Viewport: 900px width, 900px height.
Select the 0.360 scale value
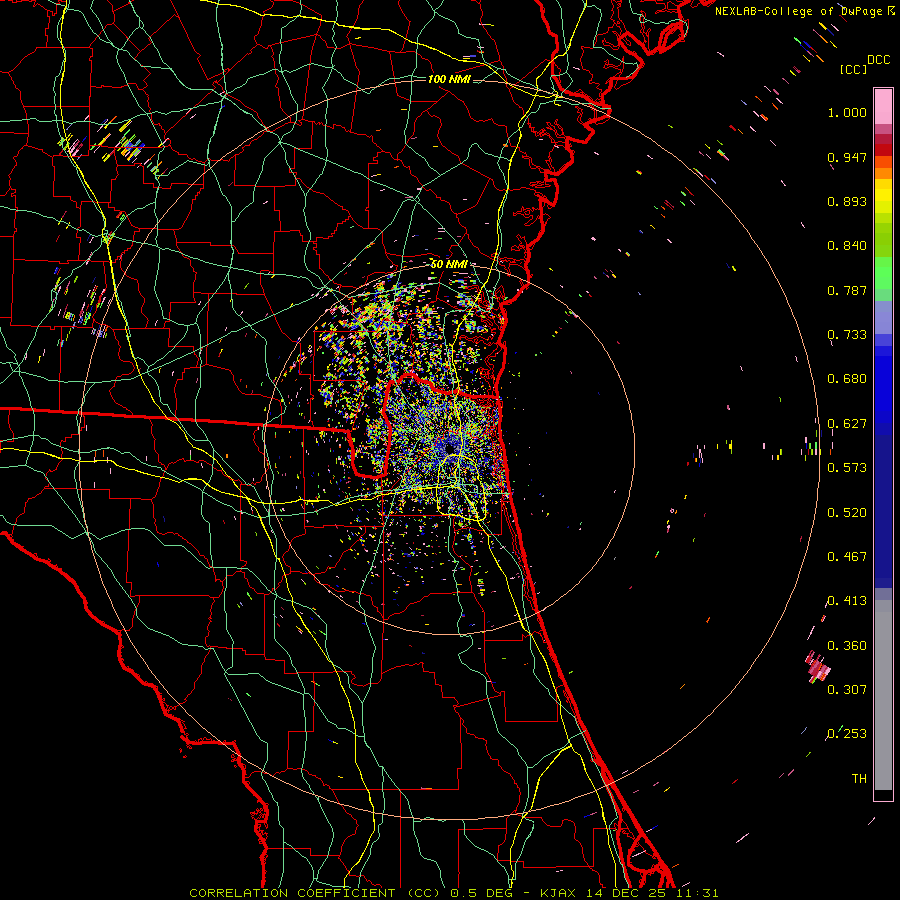847,646
